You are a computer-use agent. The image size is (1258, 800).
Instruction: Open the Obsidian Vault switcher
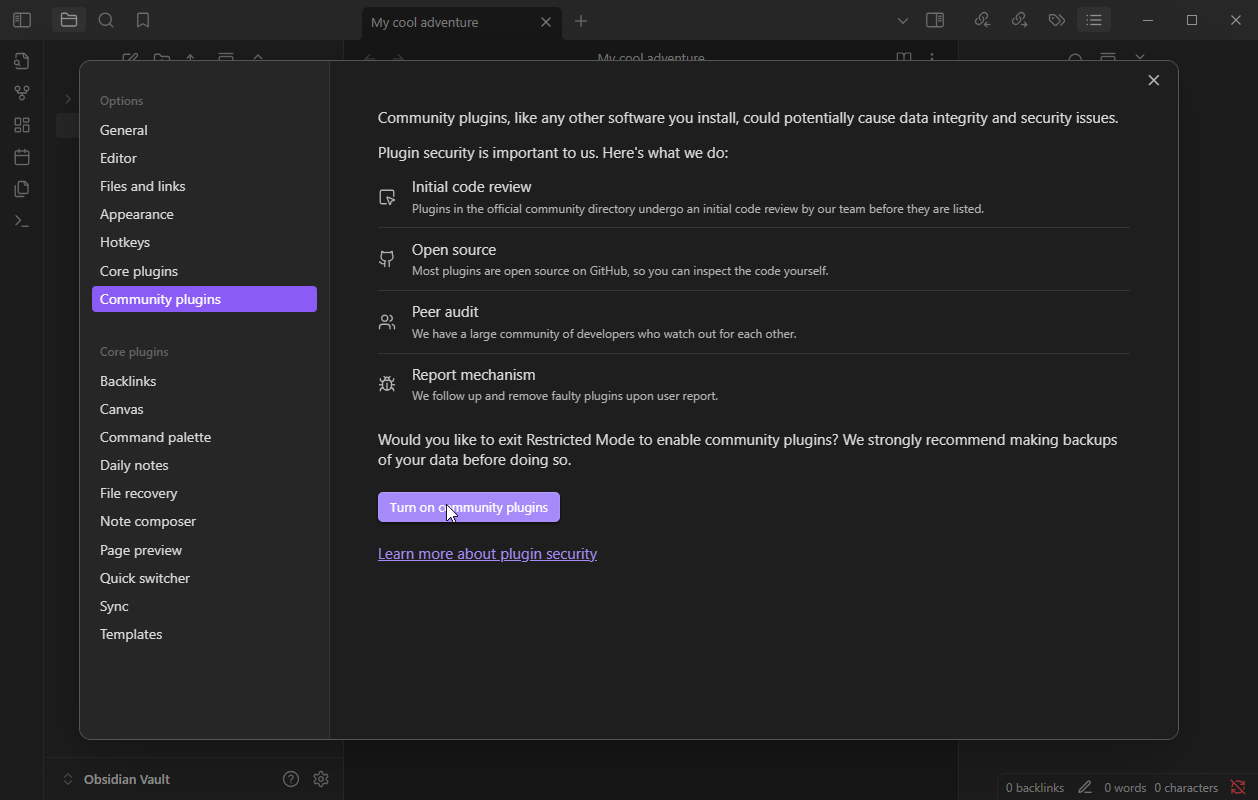tap(117, 779)
